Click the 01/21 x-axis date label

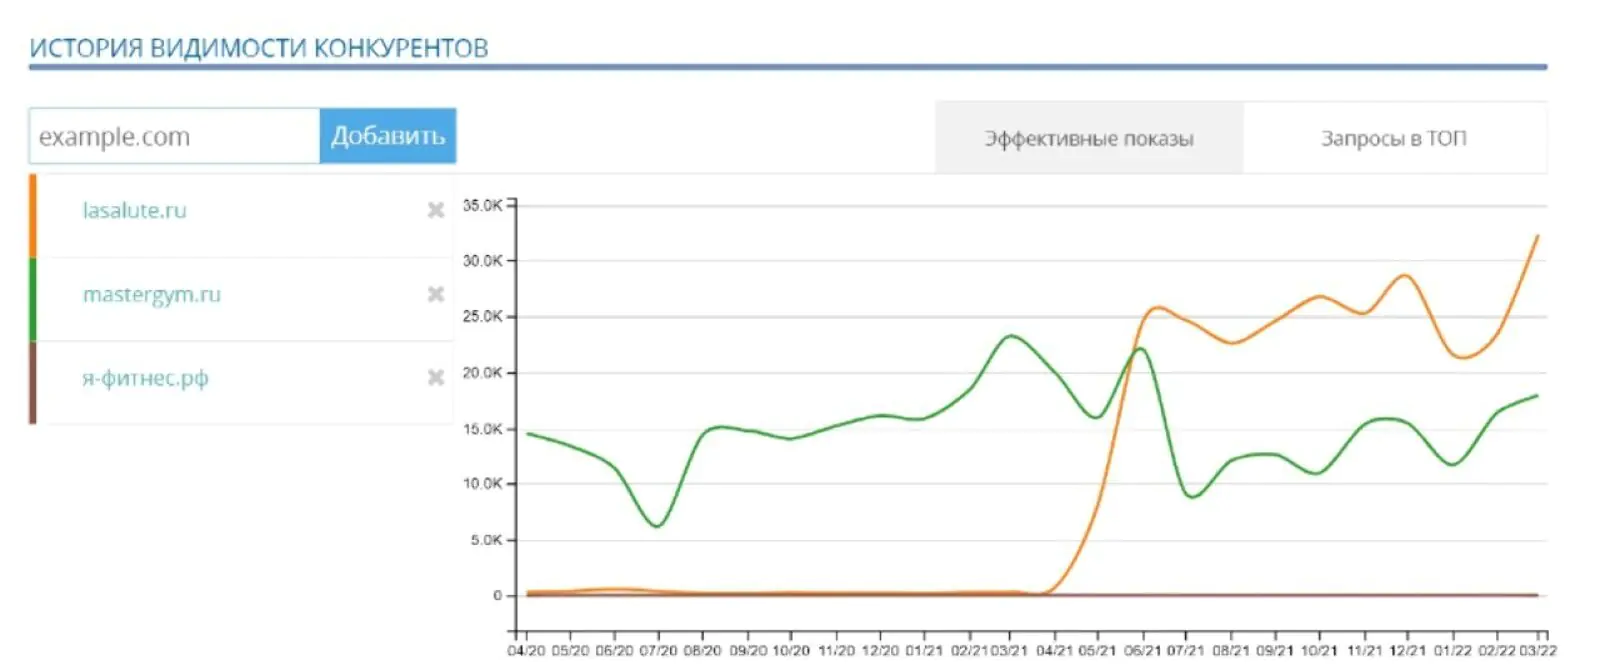[924, 650]
